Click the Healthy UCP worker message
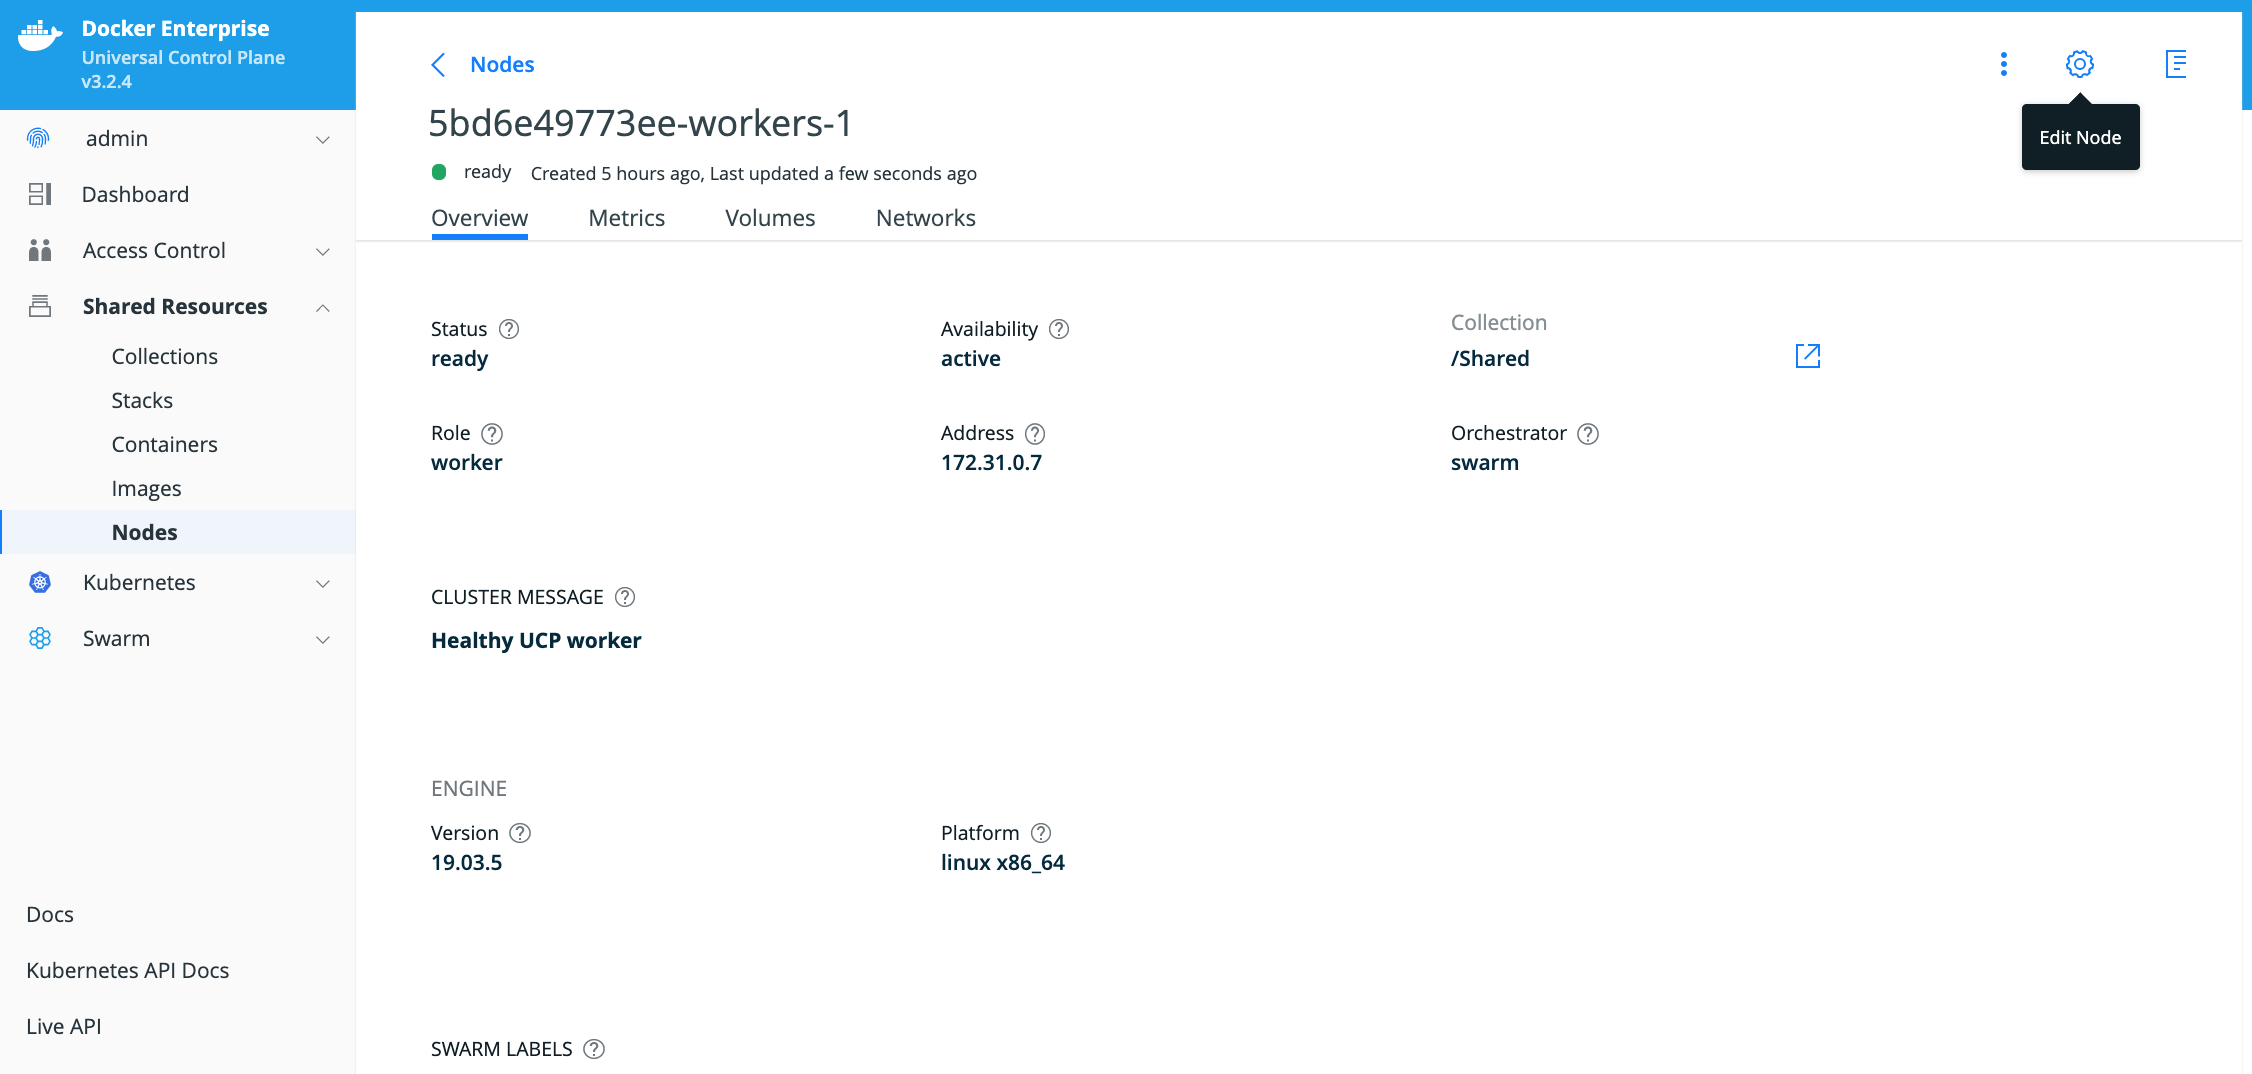 click(536, 640)
